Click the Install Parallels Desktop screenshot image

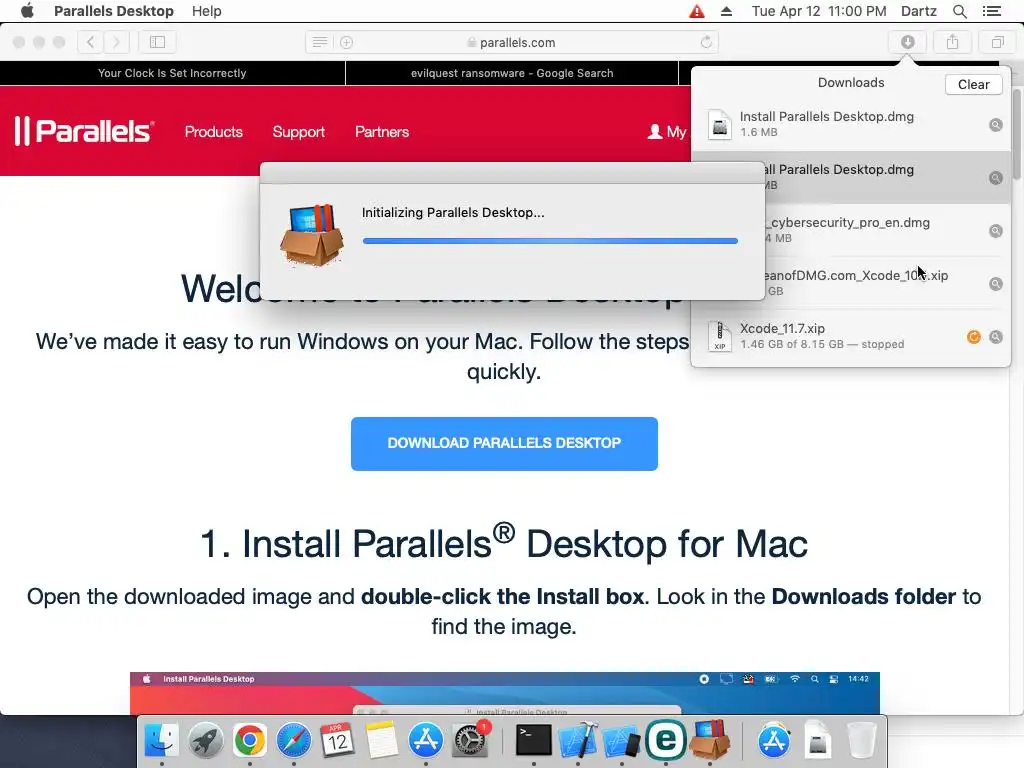coord(504,693)
